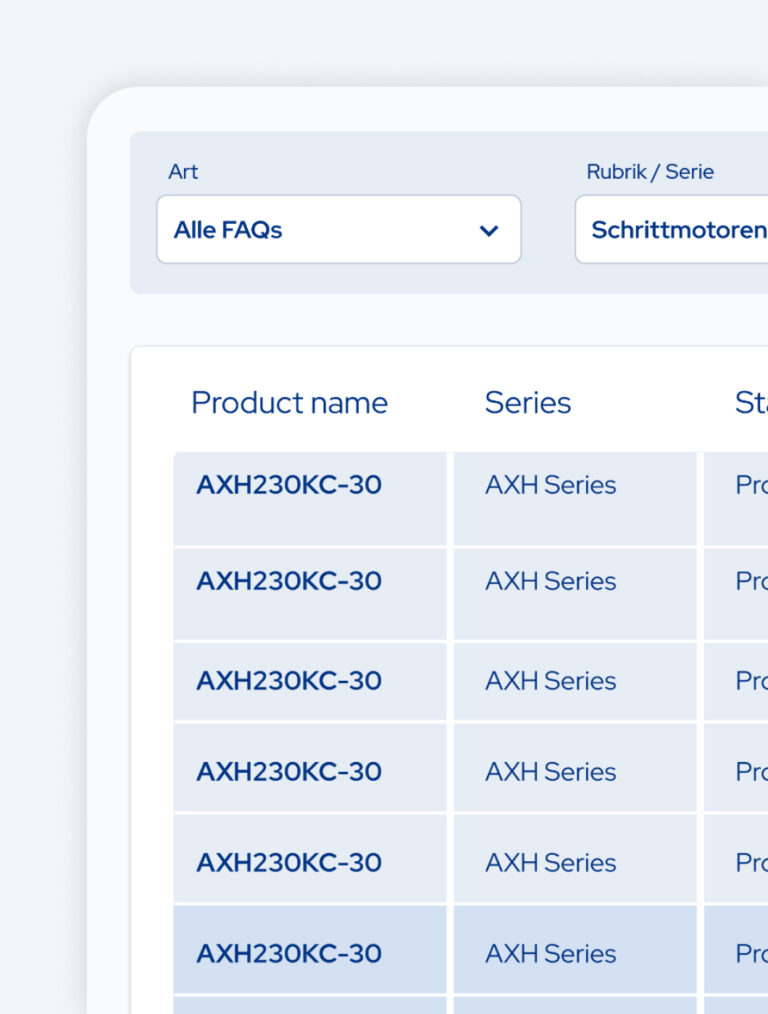Select AXH230KC-30 in the fourth table row
The height and width of the screenshot is (1014, 768).
coord(288,771)
